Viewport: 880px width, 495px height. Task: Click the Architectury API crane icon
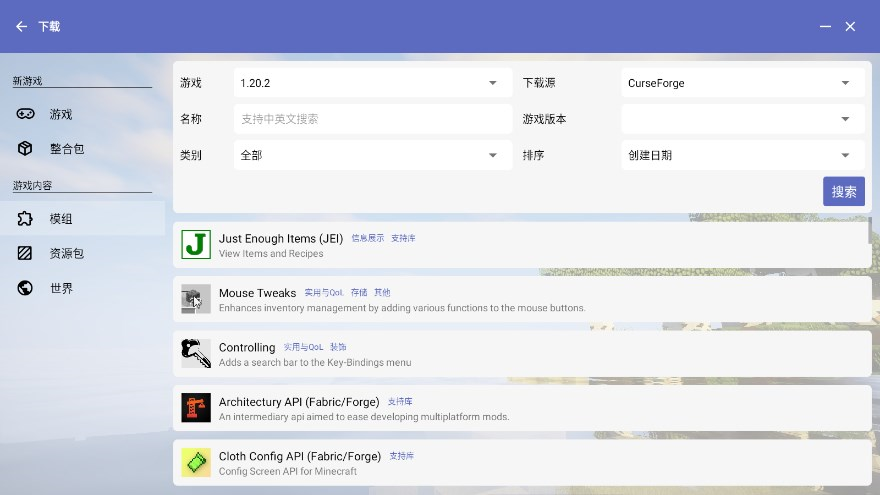click(196, 408)
